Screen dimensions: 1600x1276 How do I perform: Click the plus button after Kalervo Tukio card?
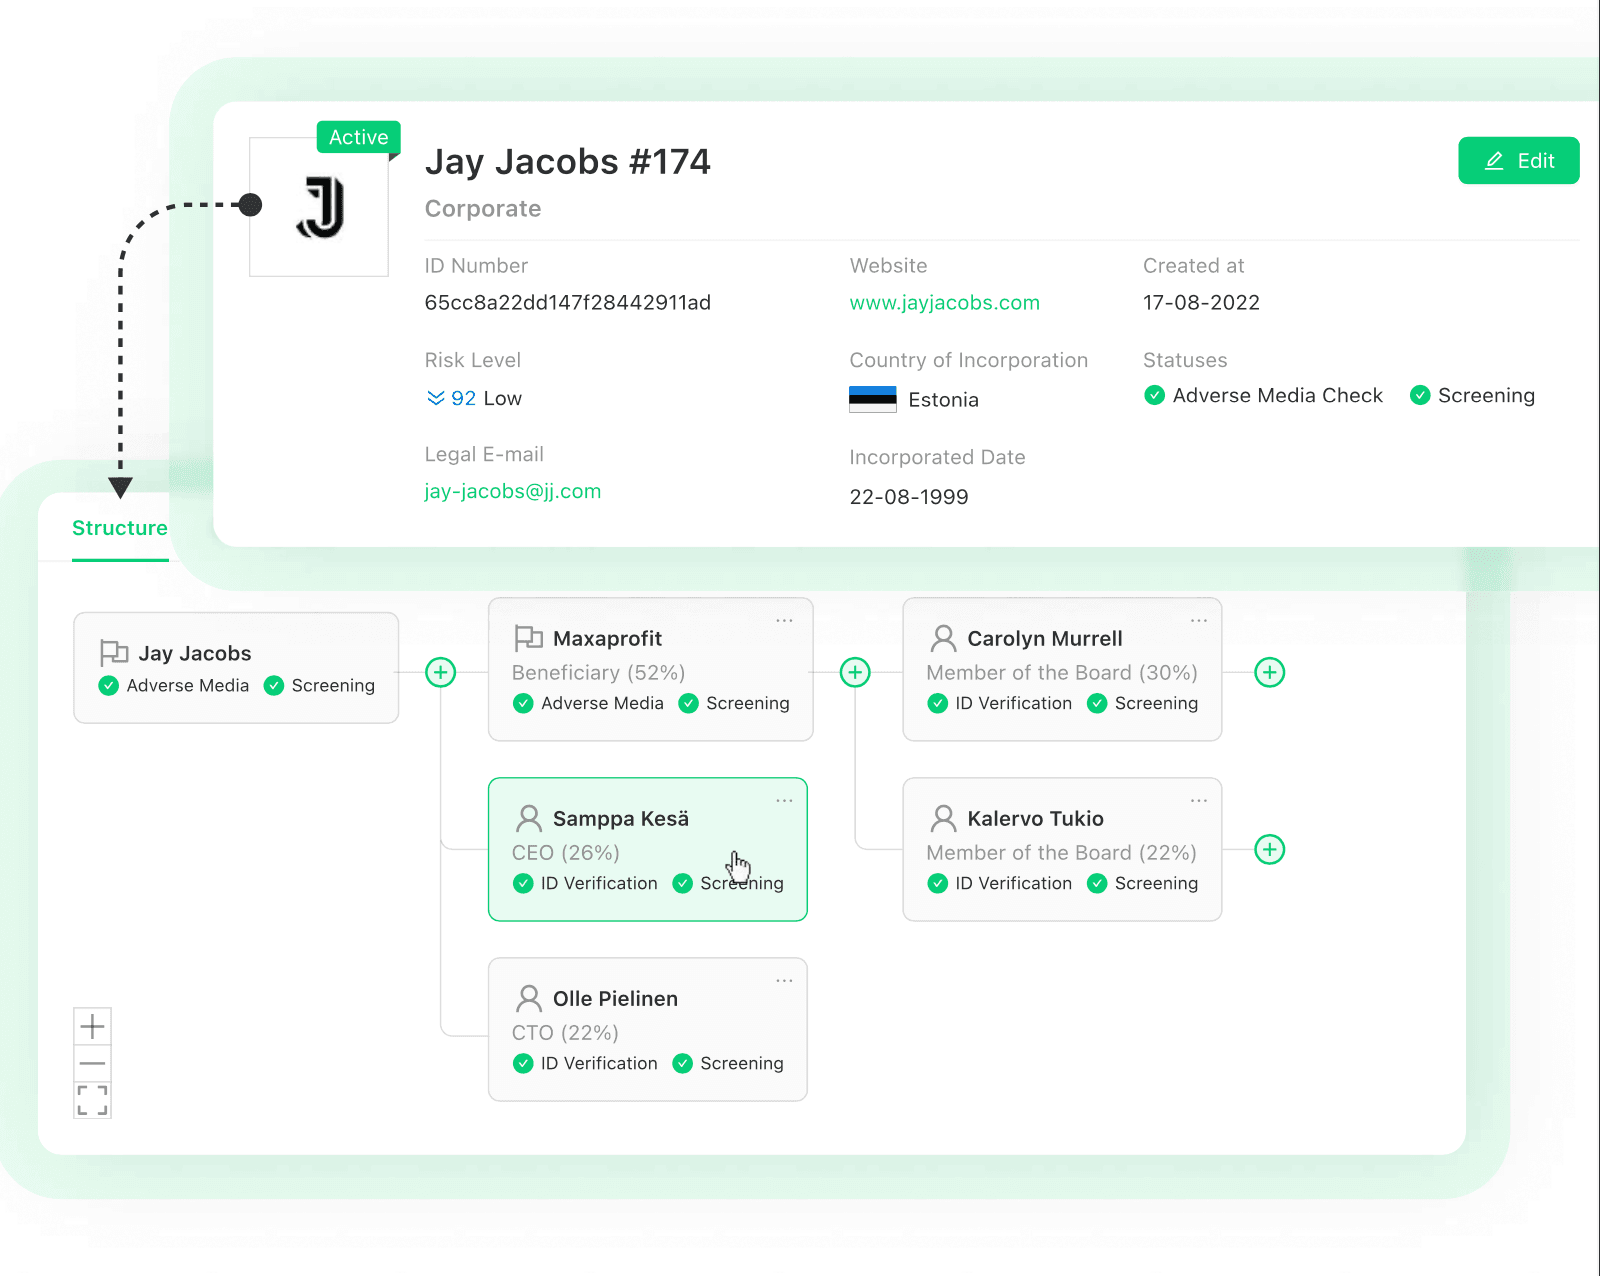(1269, 850)
